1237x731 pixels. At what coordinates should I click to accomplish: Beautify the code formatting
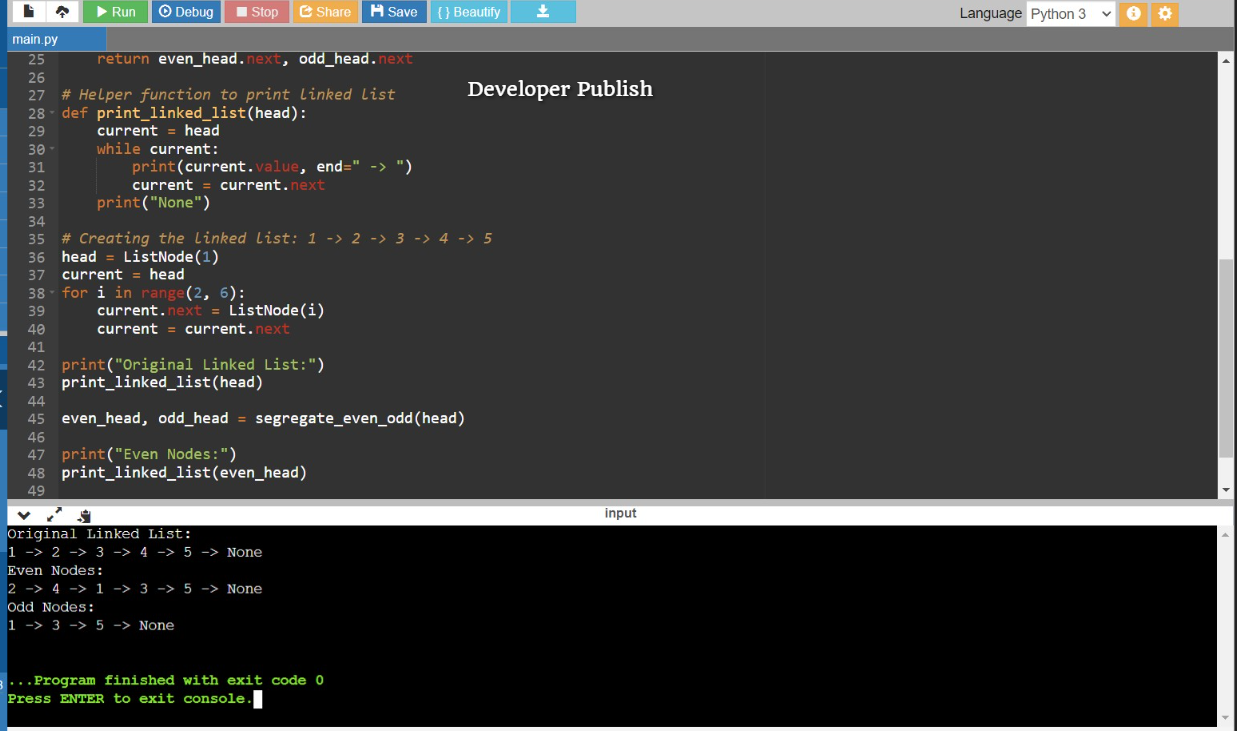pos(469,12)
